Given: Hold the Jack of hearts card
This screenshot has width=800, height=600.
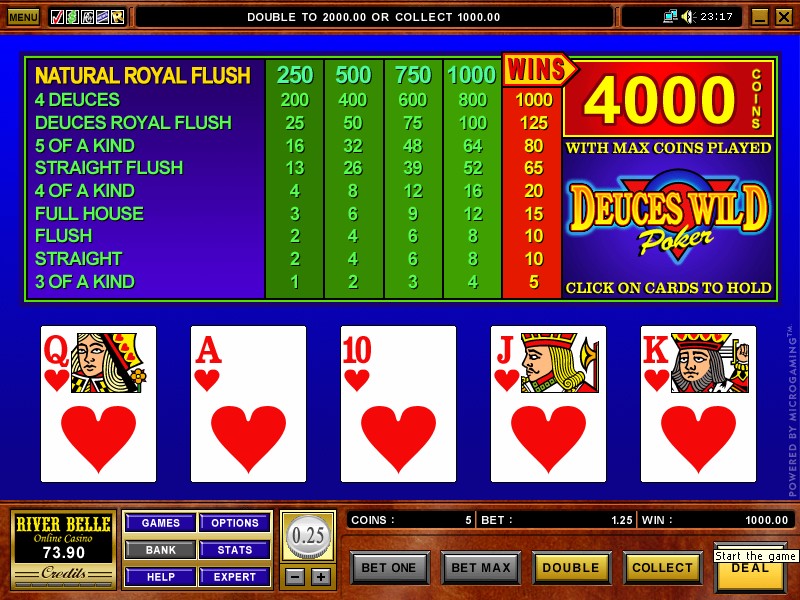Looking at the screenshot, I should [x=548, y=404].
